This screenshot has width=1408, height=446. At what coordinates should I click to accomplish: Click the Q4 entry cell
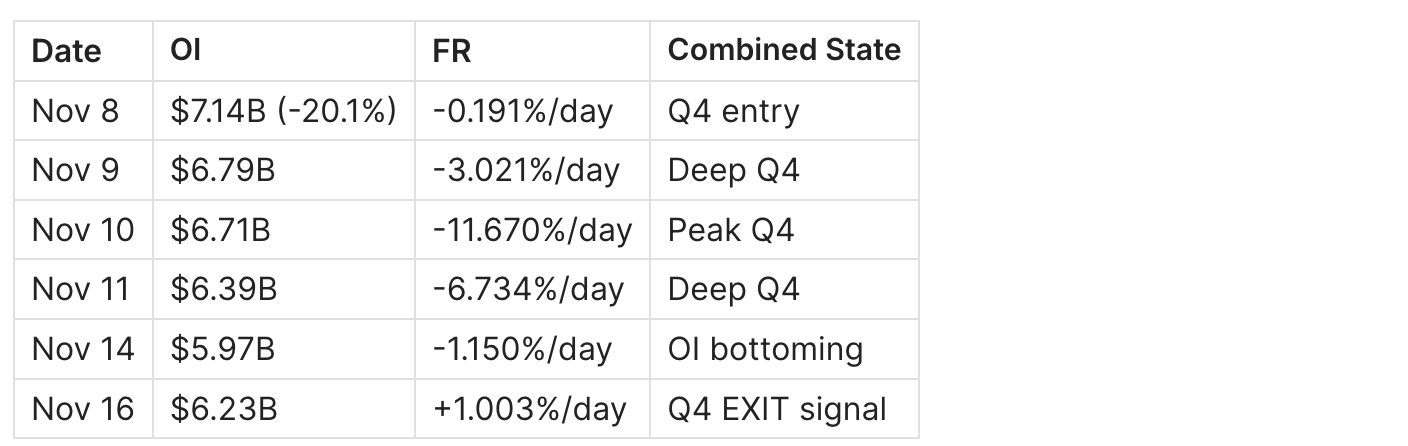click(734, 111)
